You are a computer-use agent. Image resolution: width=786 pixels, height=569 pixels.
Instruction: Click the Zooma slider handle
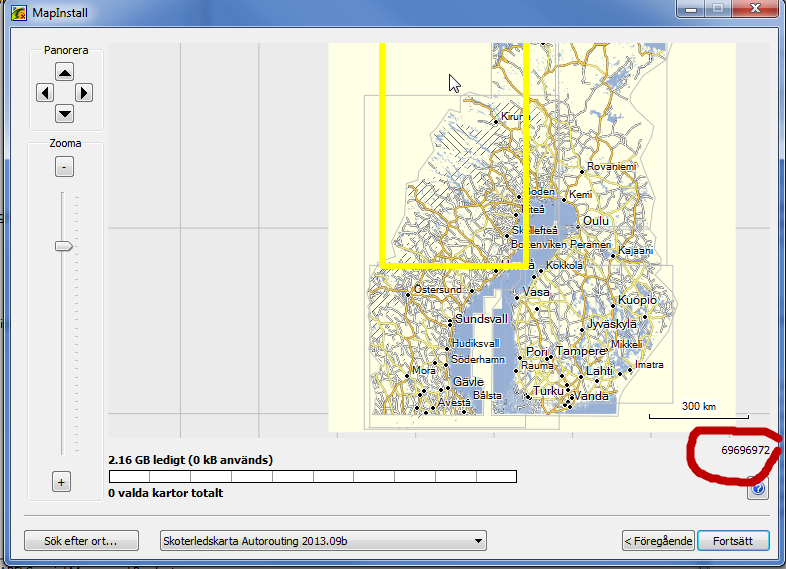click(x=63, y=245)
